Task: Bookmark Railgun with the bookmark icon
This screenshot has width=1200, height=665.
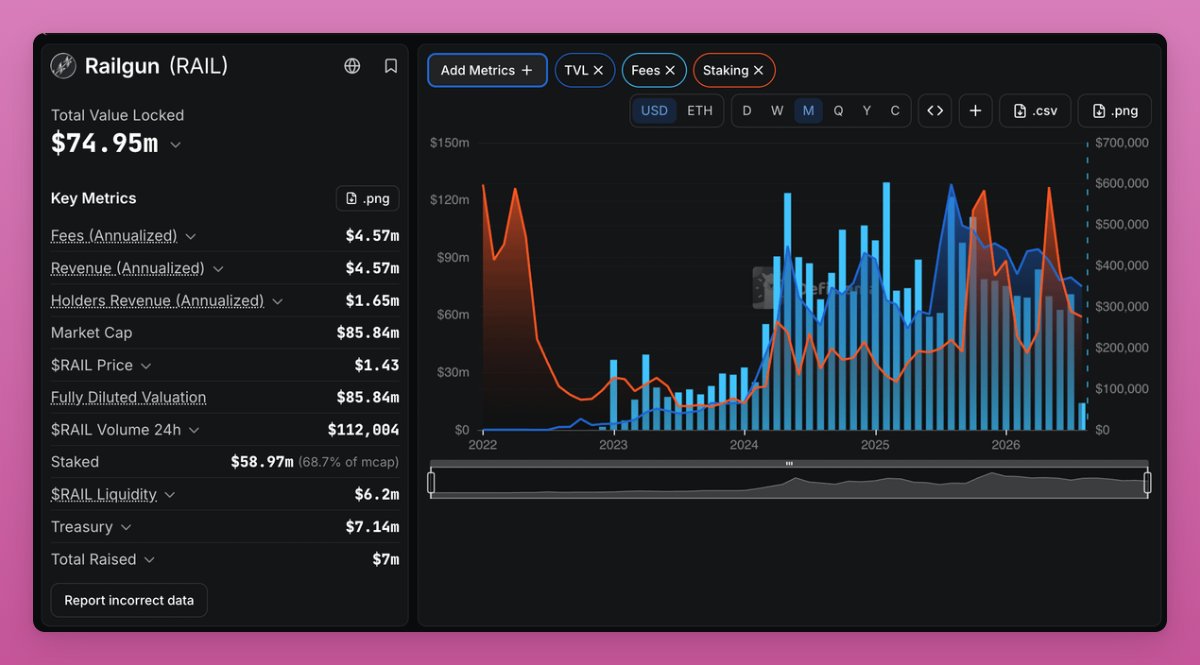Action: (x=391, y=66)
